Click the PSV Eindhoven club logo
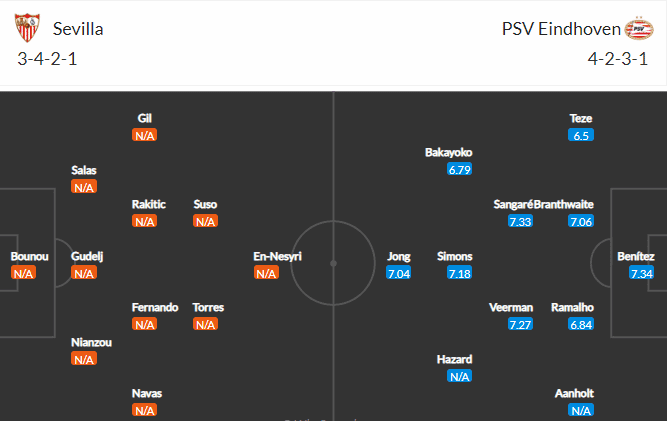 coord(638,28)
